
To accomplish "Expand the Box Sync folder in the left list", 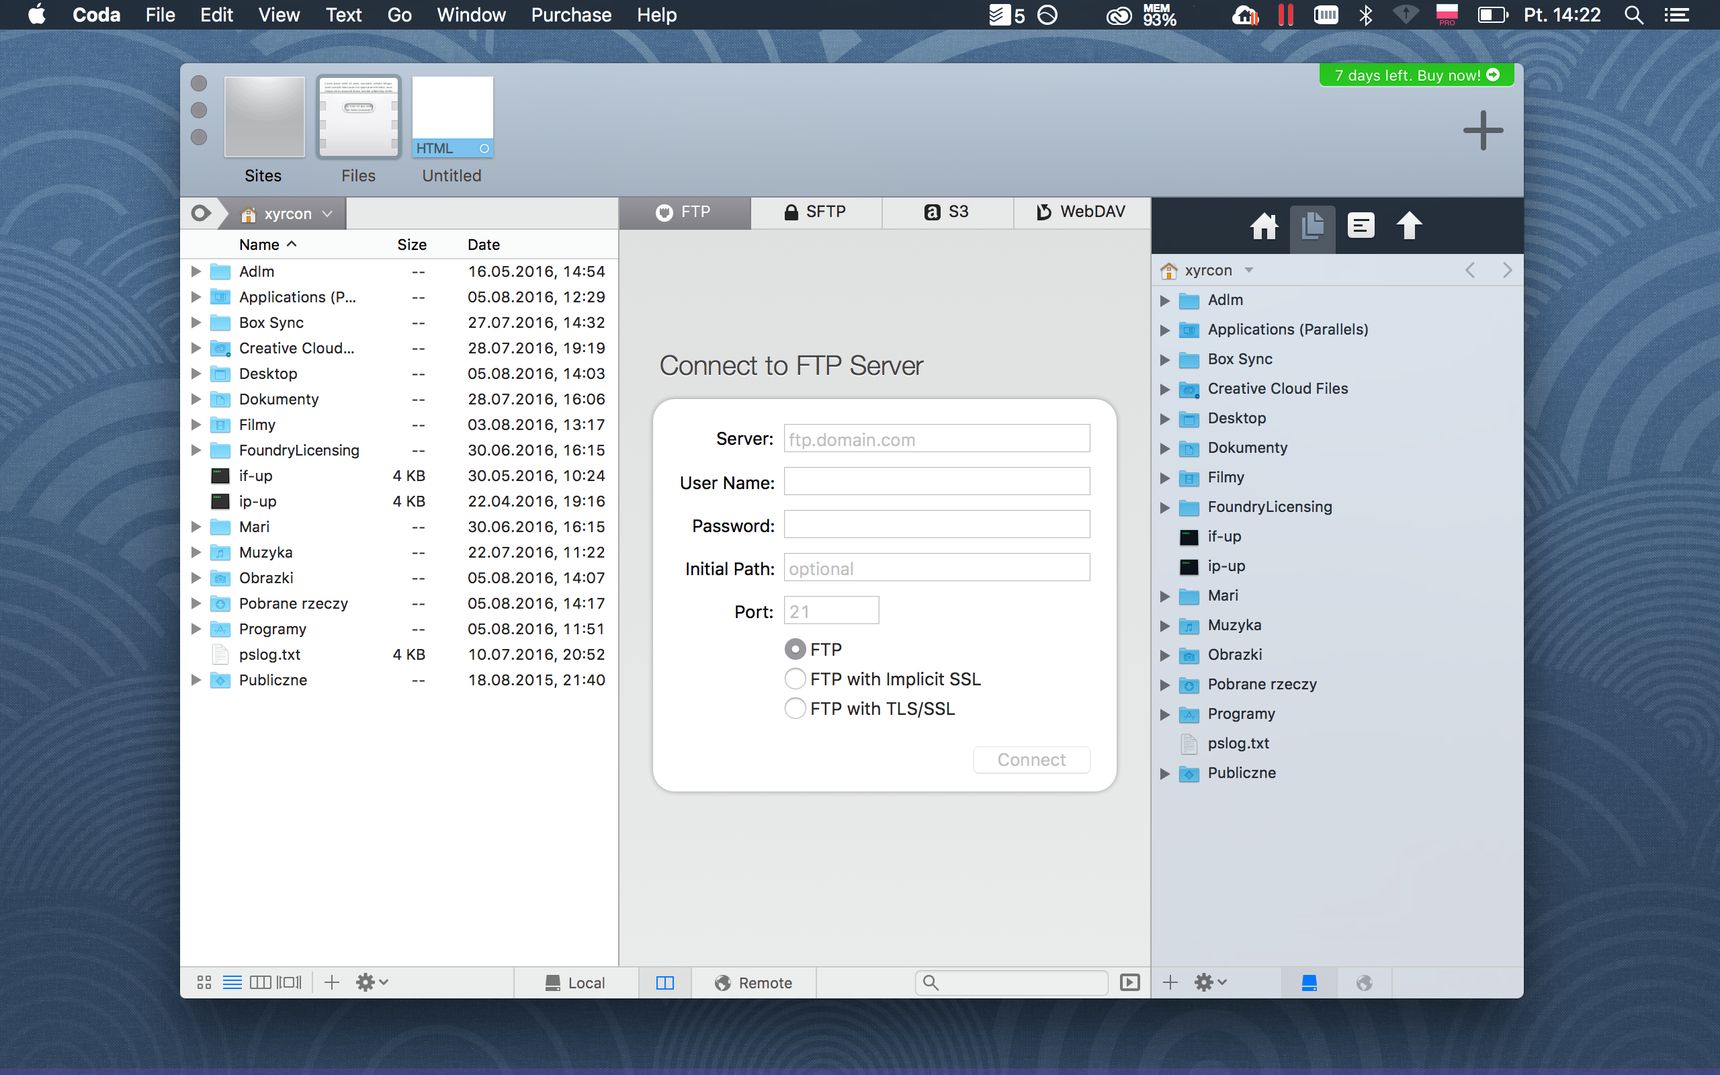I will (x=196, y=322).
